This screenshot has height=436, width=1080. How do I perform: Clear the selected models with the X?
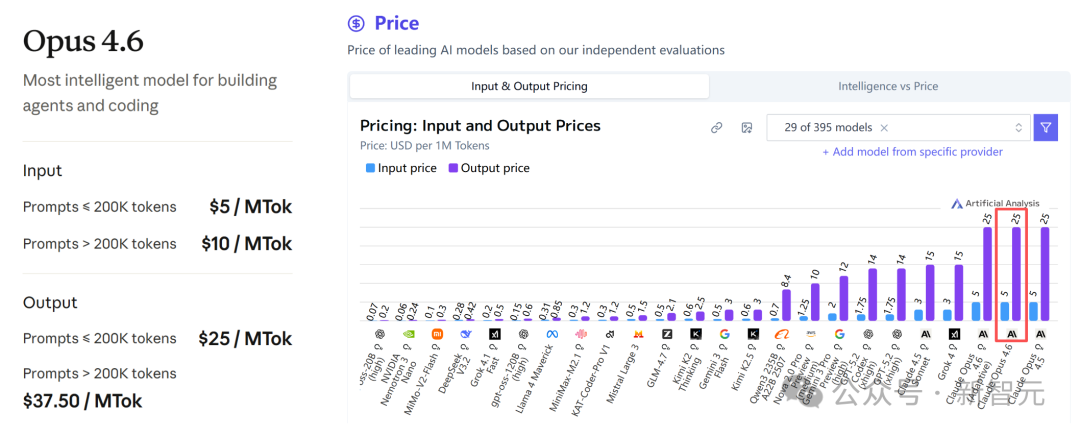884,128
